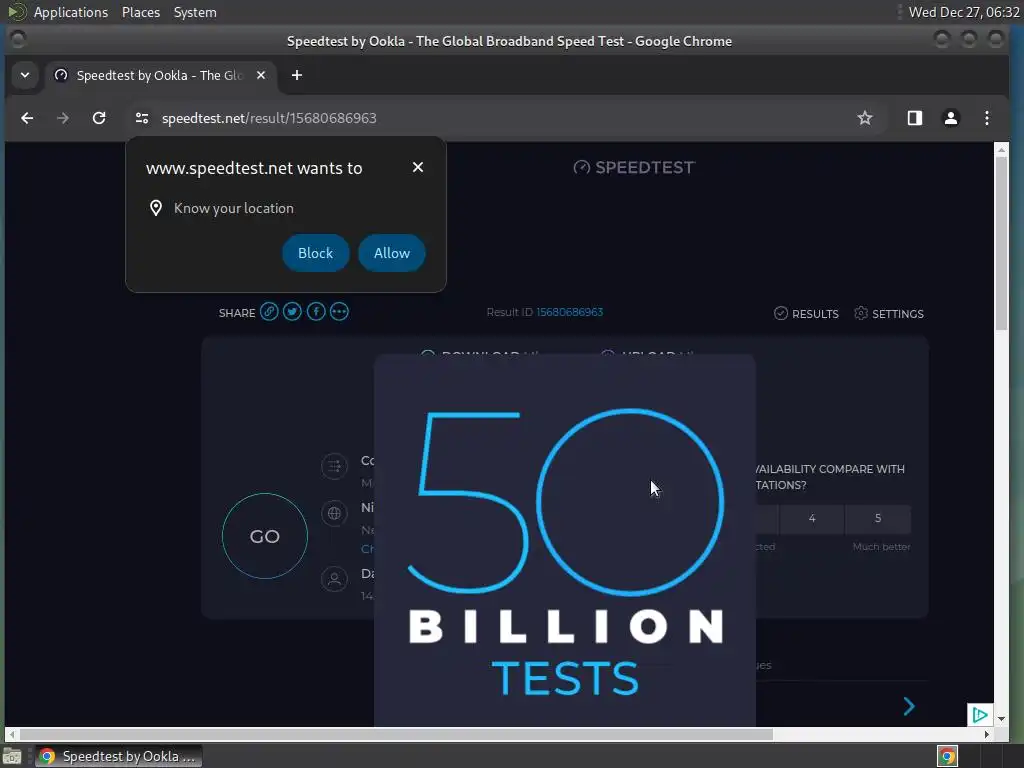Open a new tab with plus button
This screenshot has width=1024, height=768.
296,75
